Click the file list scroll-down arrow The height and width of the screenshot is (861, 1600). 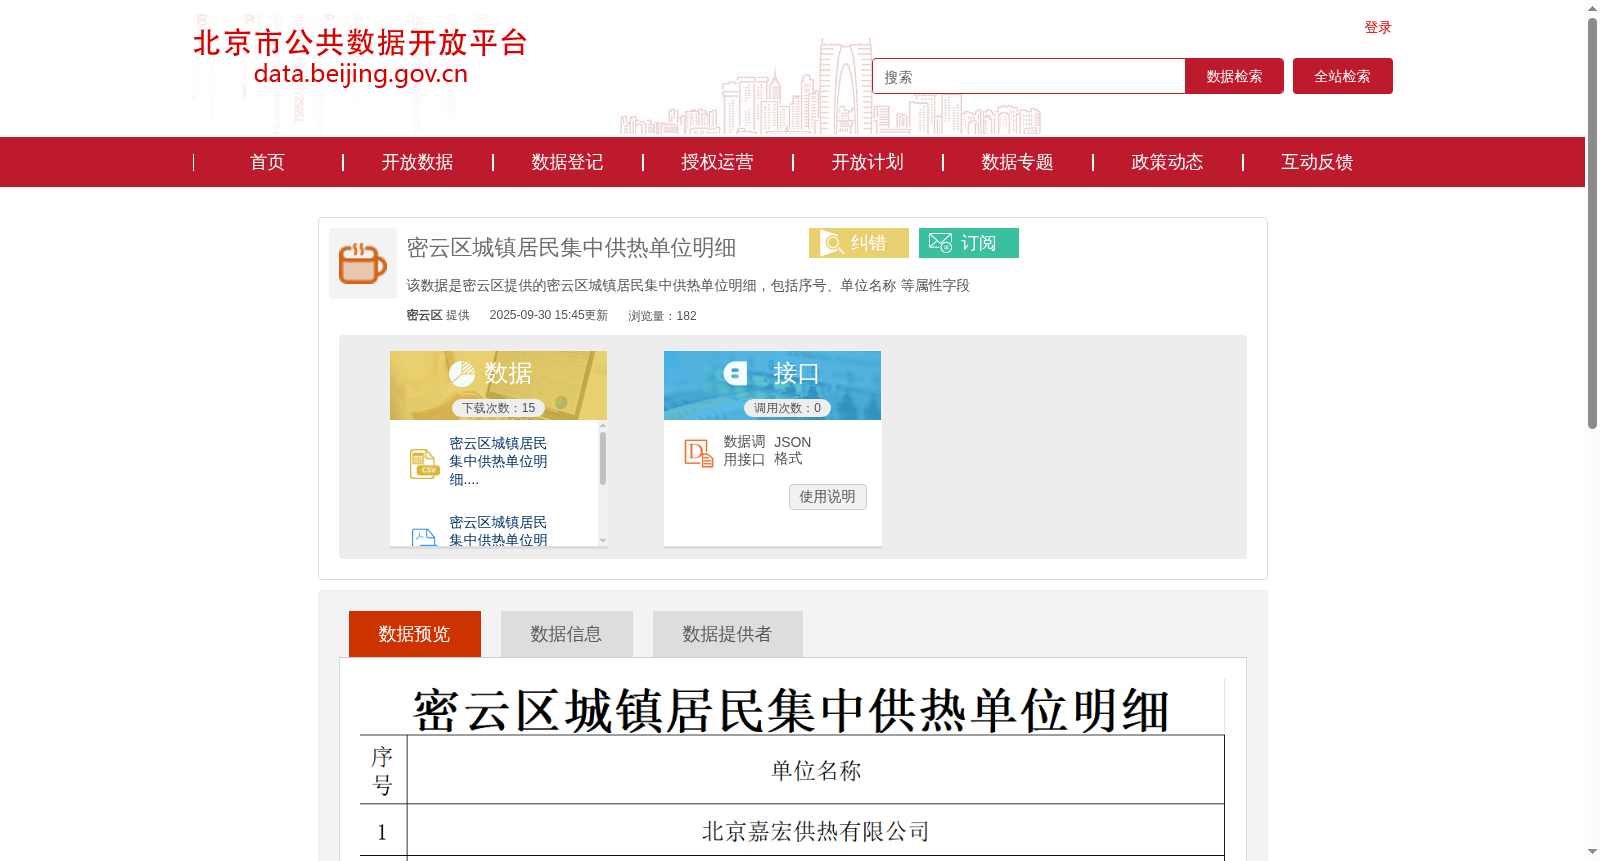[603, 541]
